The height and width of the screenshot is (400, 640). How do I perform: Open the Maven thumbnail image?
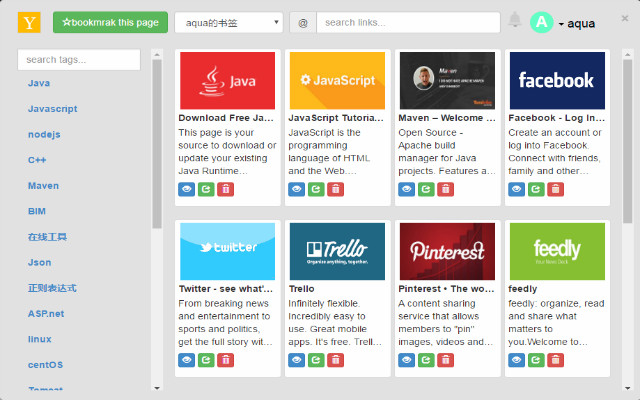(447, 80)
